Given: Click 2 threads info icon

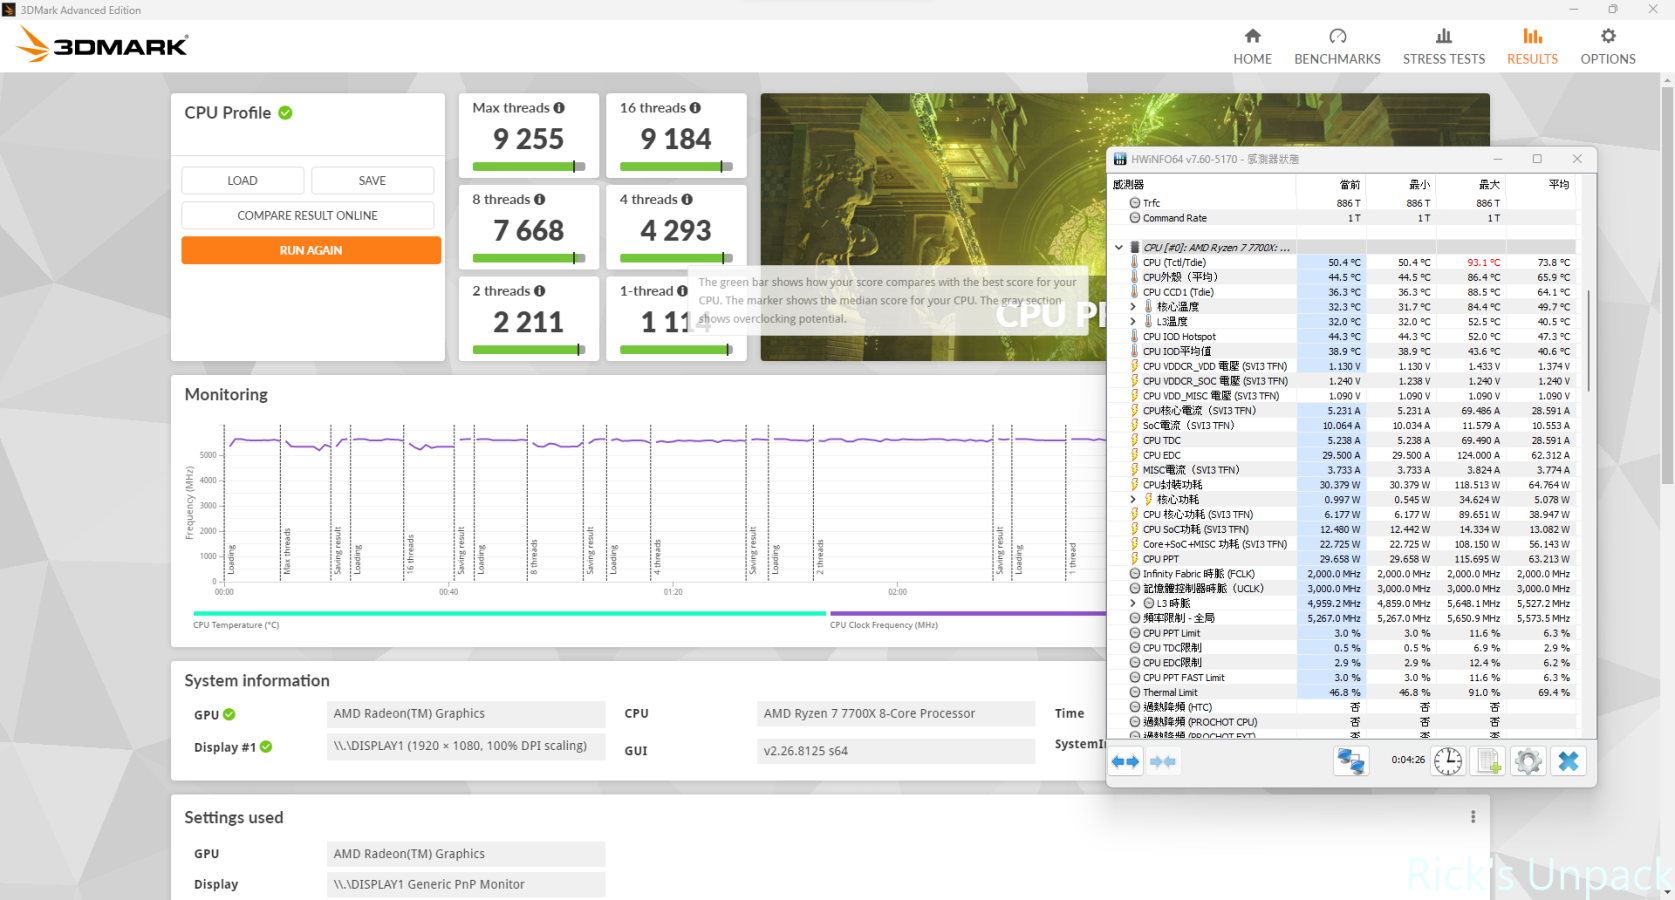Looking at the screenshot, I should tap(540, 291).
